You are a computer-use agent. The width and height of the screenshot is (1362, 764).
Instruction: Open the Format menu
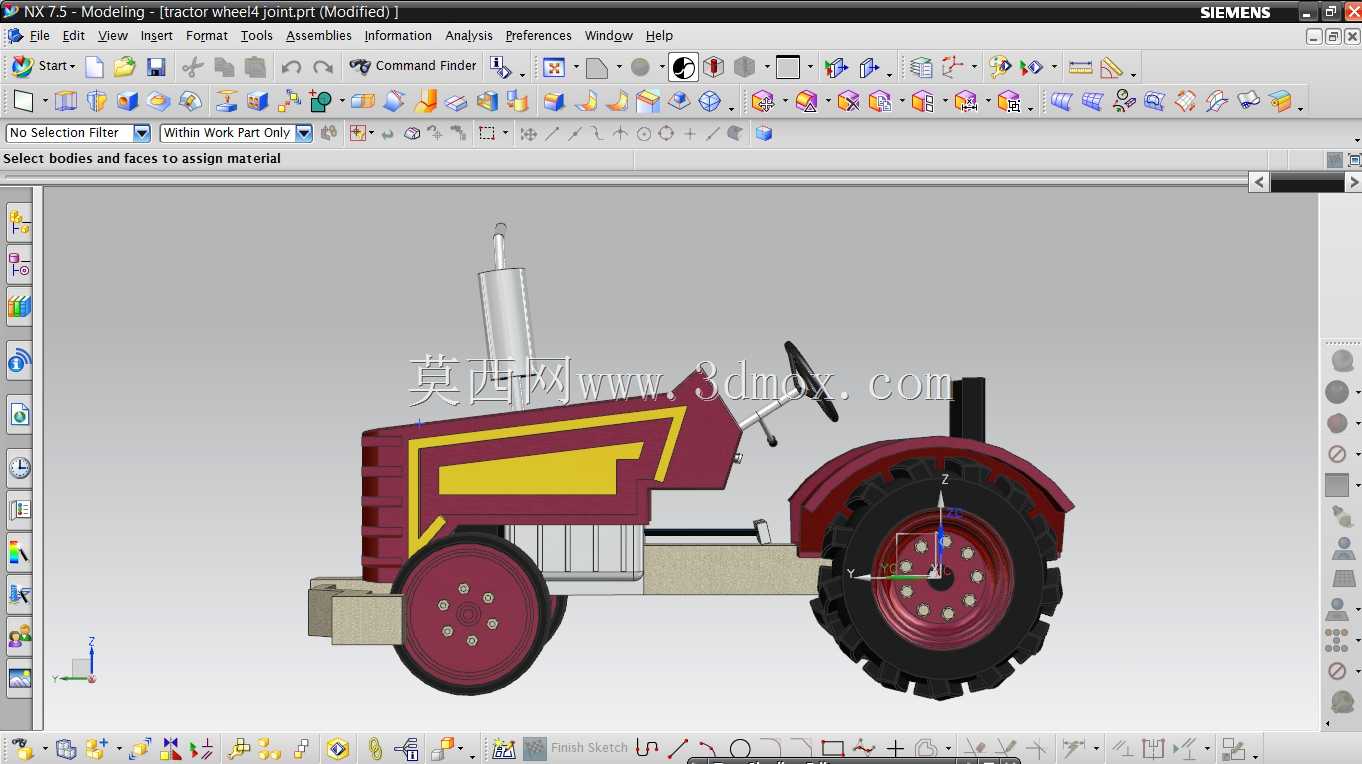(x=207, y=36)
